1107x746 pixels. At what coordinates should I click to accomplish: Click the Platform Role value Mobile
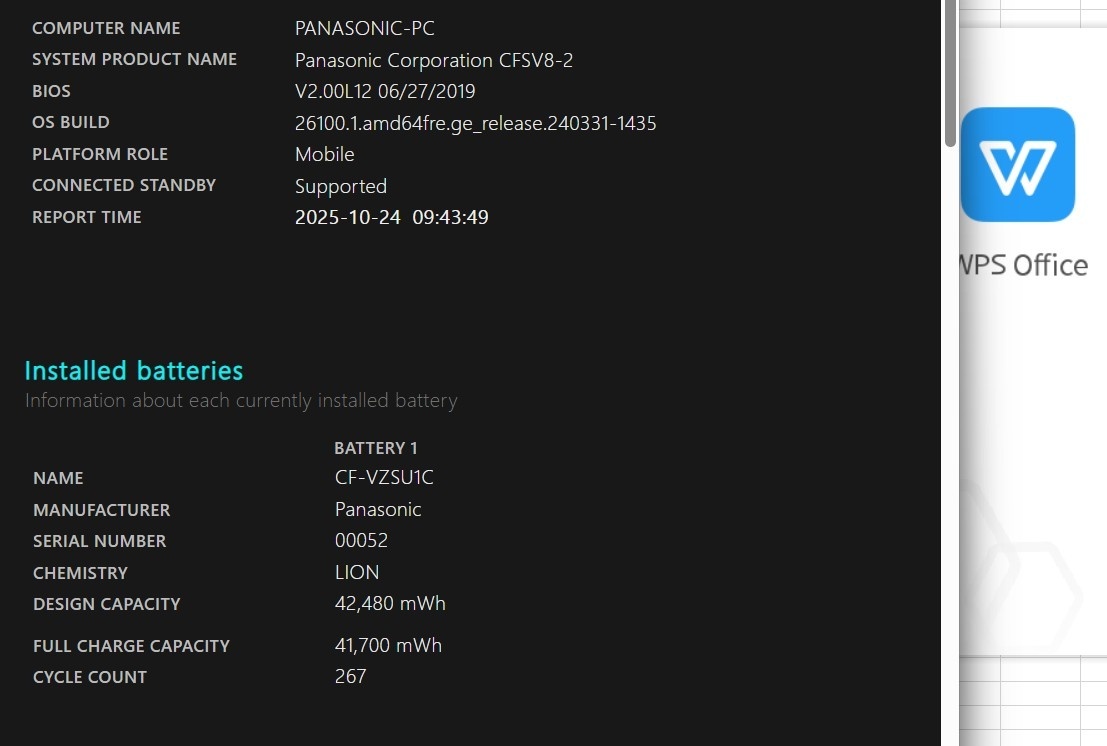click(324, 154)
